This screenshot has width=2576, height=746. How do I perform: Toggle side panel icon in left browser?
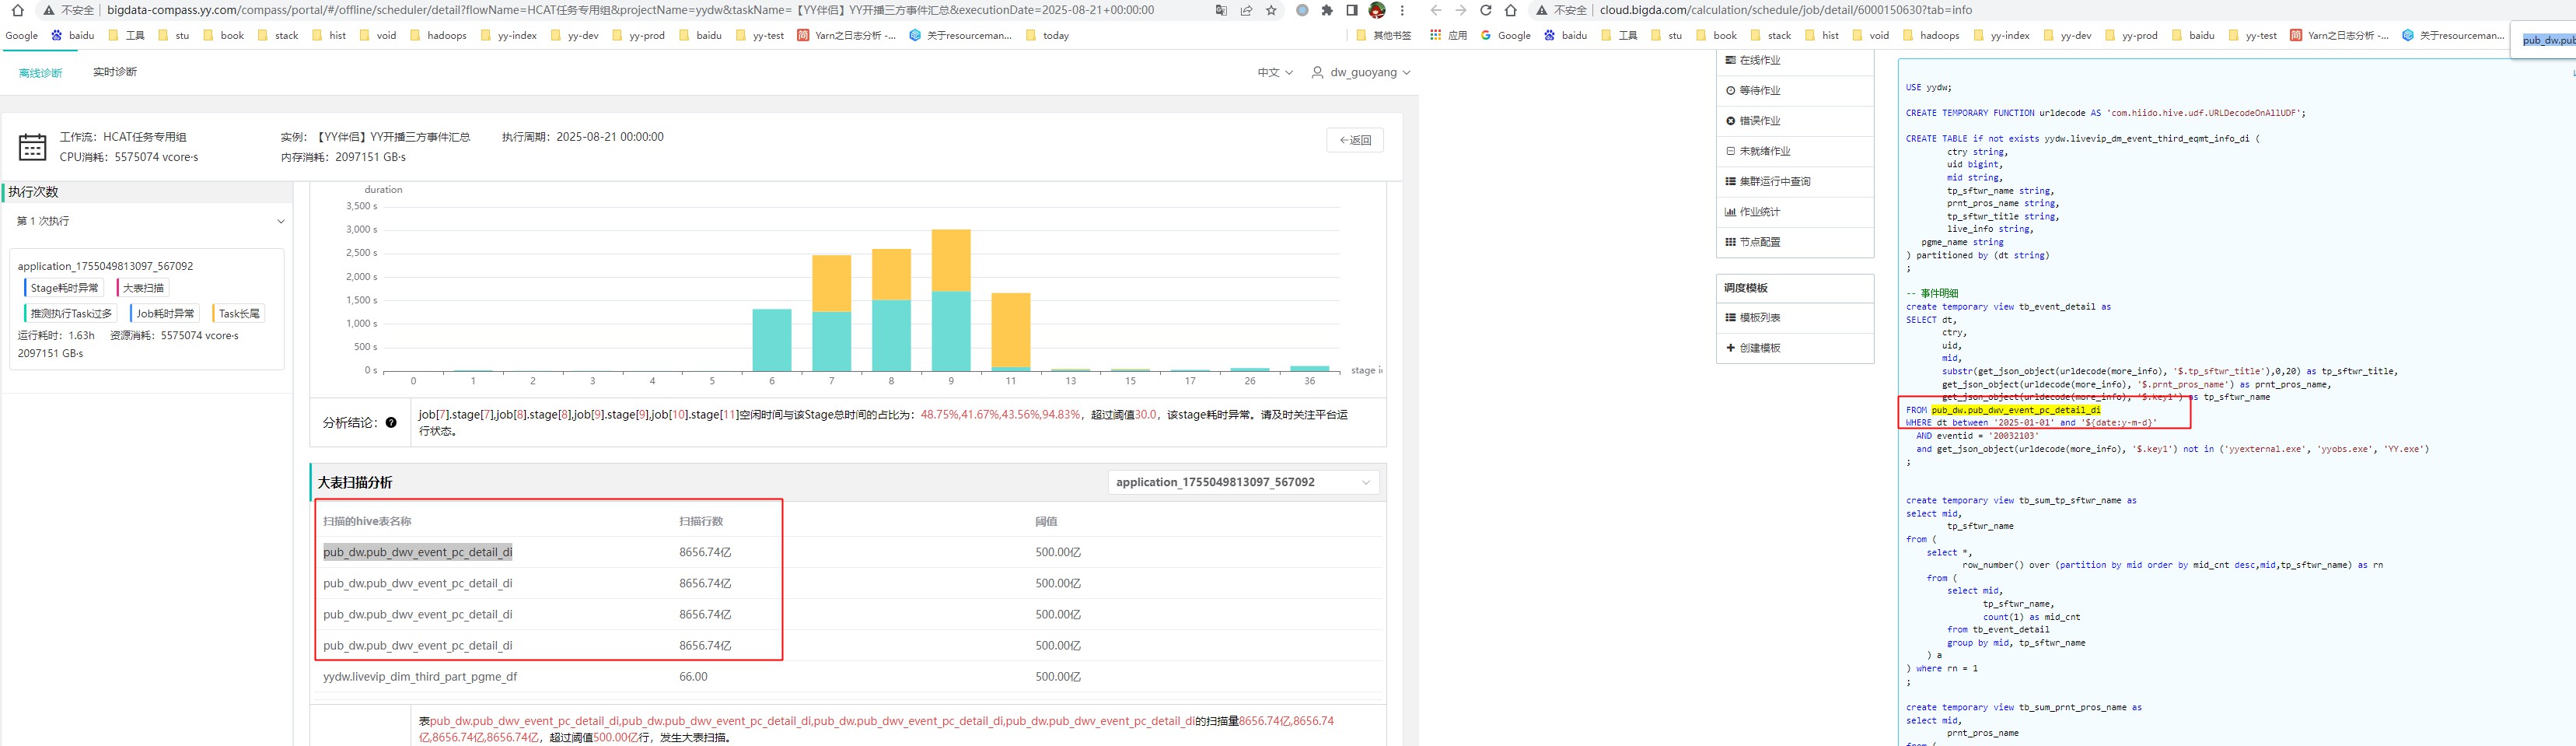pyautogui.click(x=1352, y=11)
